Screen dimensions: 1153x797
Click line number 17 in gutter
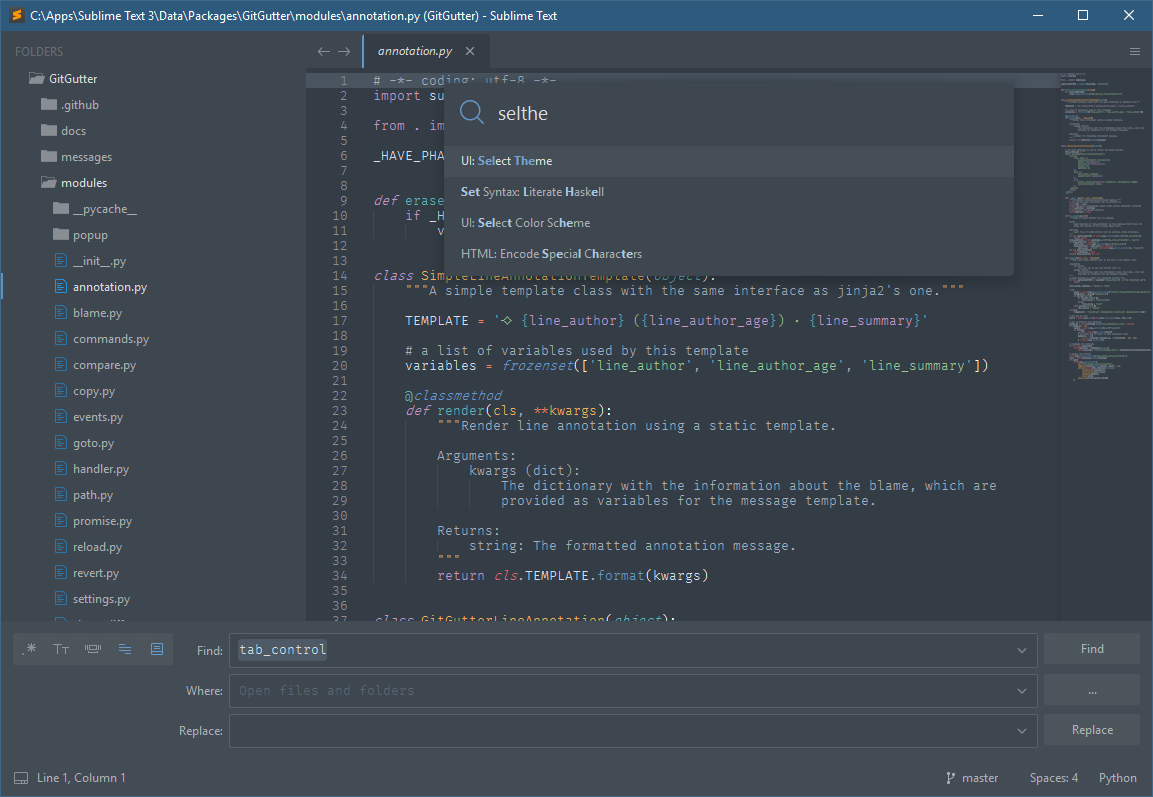click(x=340, y=321)
